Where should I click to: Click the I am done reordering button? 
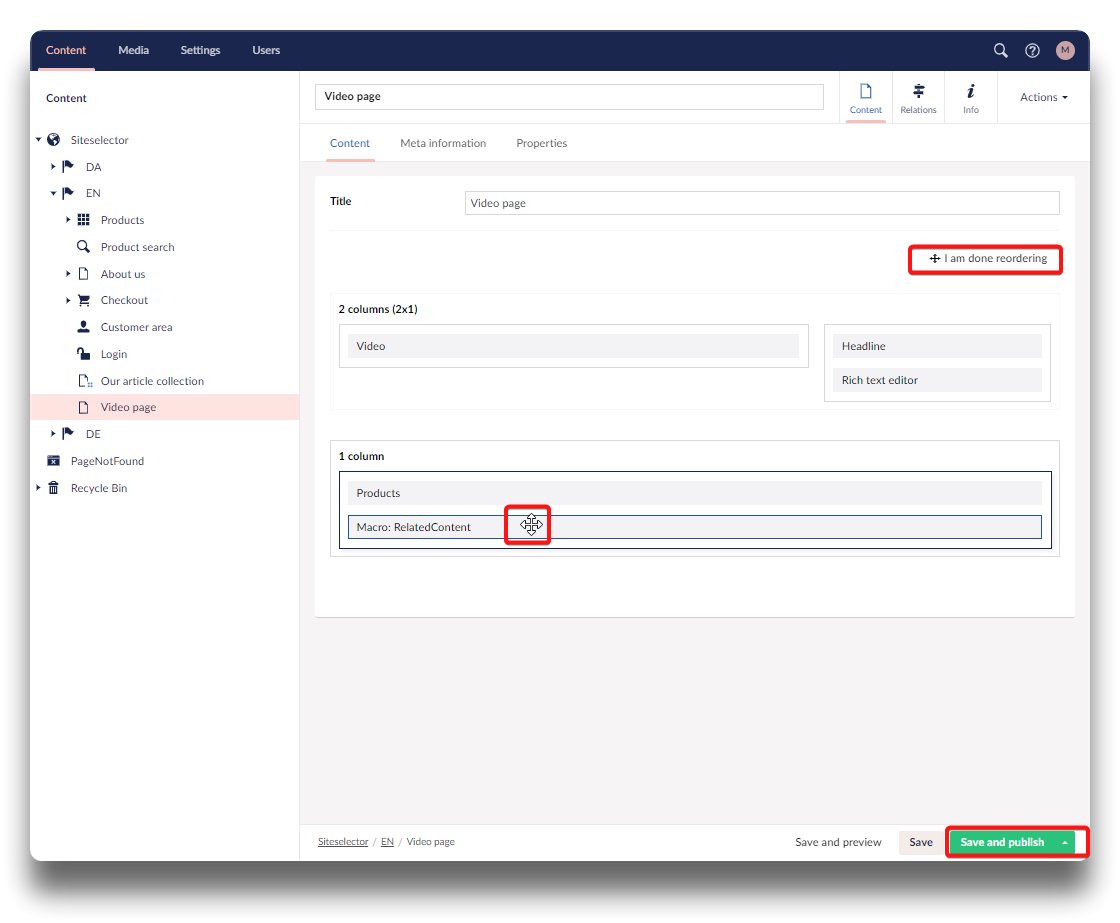(988, 259)
